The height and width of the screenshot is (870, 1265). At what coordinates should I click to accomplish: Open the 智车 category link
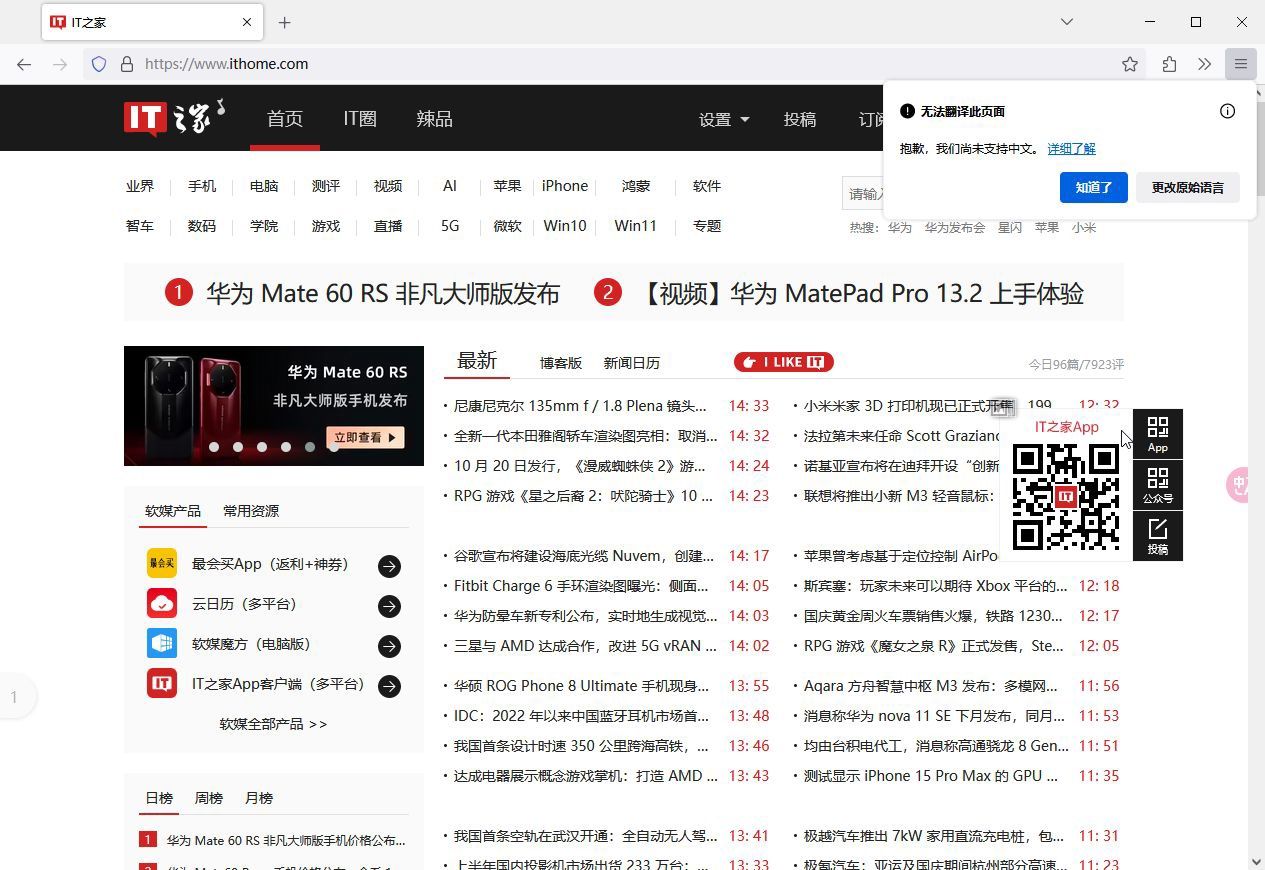click(x=140, y=226)
